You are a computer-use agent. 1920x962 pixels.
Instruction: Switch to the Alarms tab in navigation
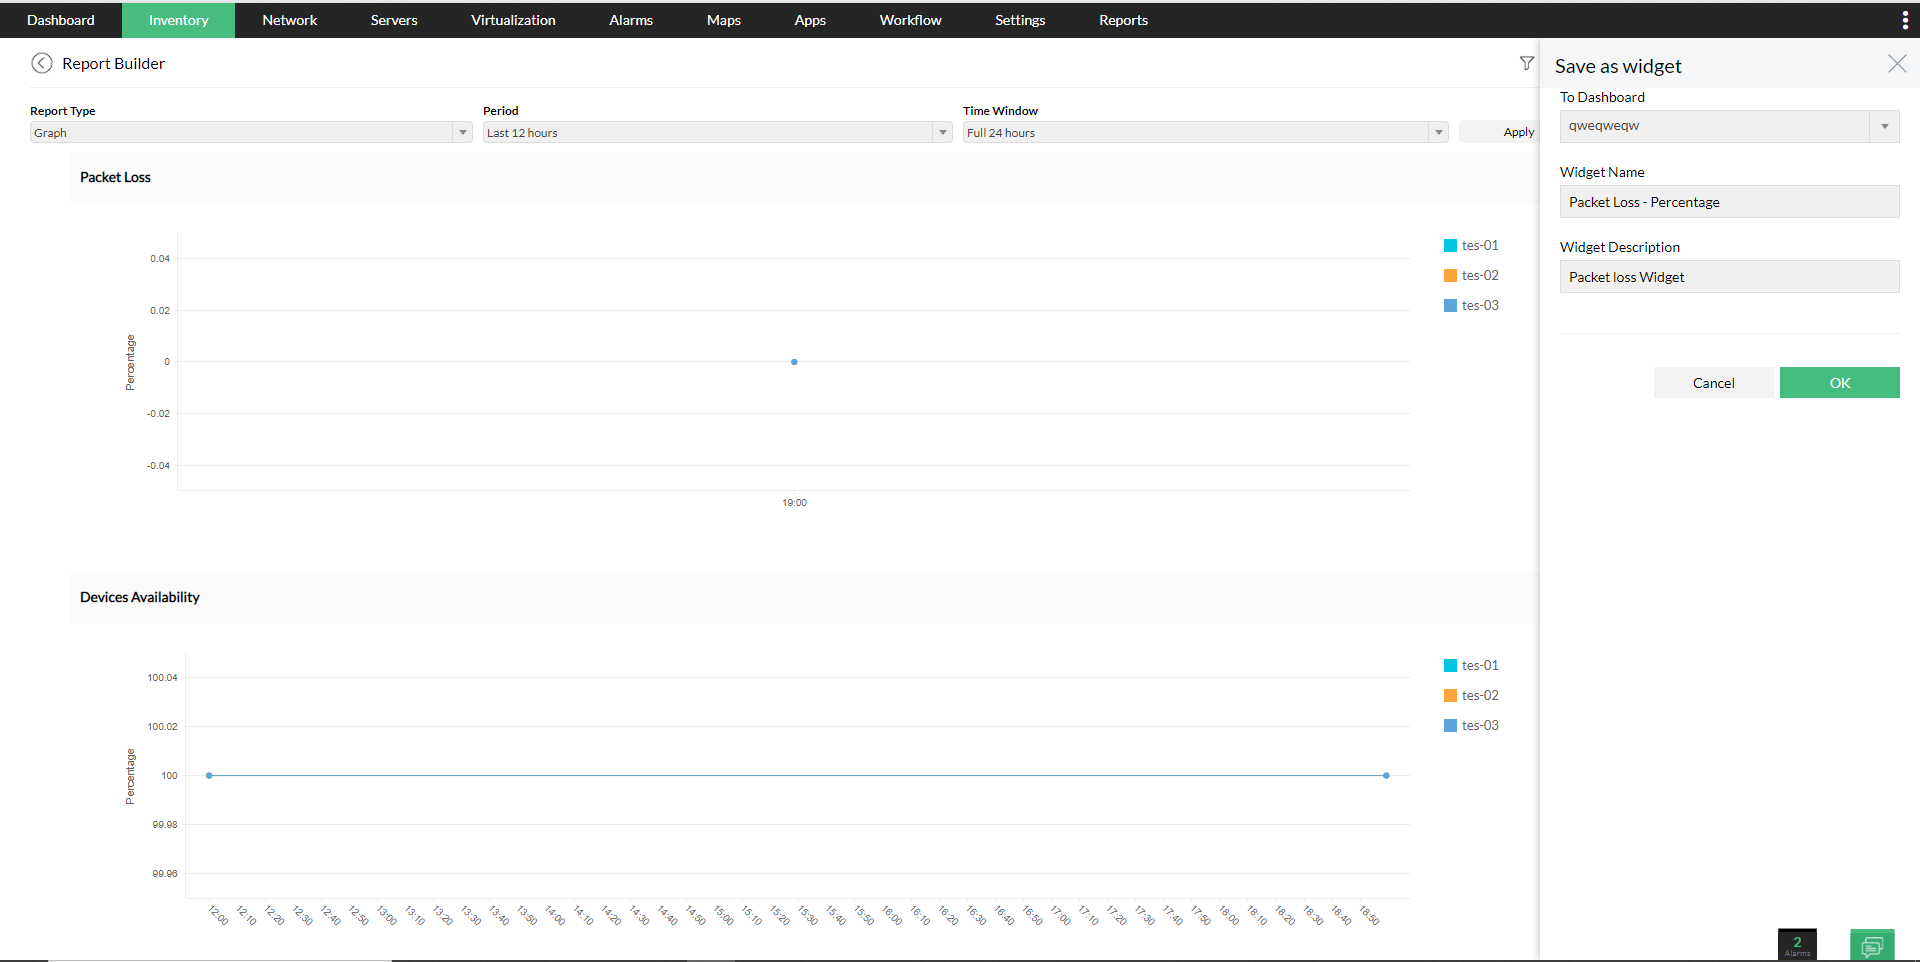(630, 19)
